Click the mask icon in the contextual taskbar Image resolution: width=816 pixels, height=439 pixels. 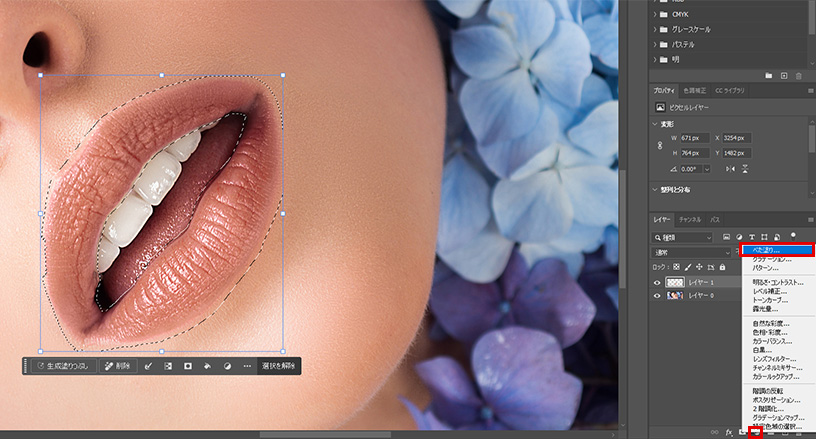click(187, 367)
